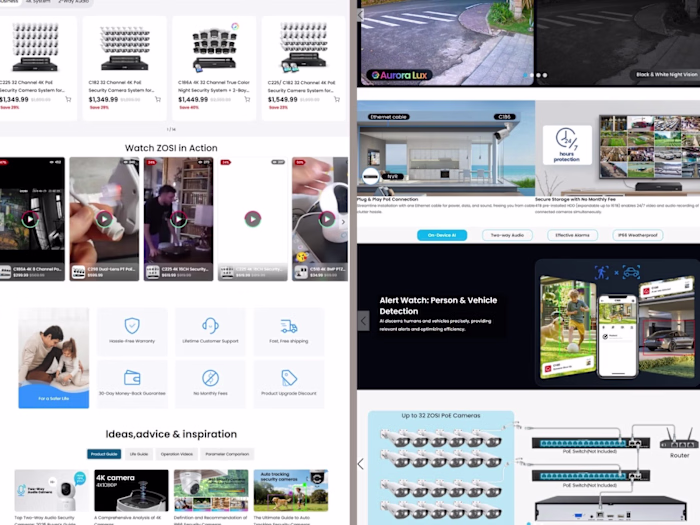Add $1,549.99 C225/C182 system to cart
700x525 pixels.
tap(337, 99)
